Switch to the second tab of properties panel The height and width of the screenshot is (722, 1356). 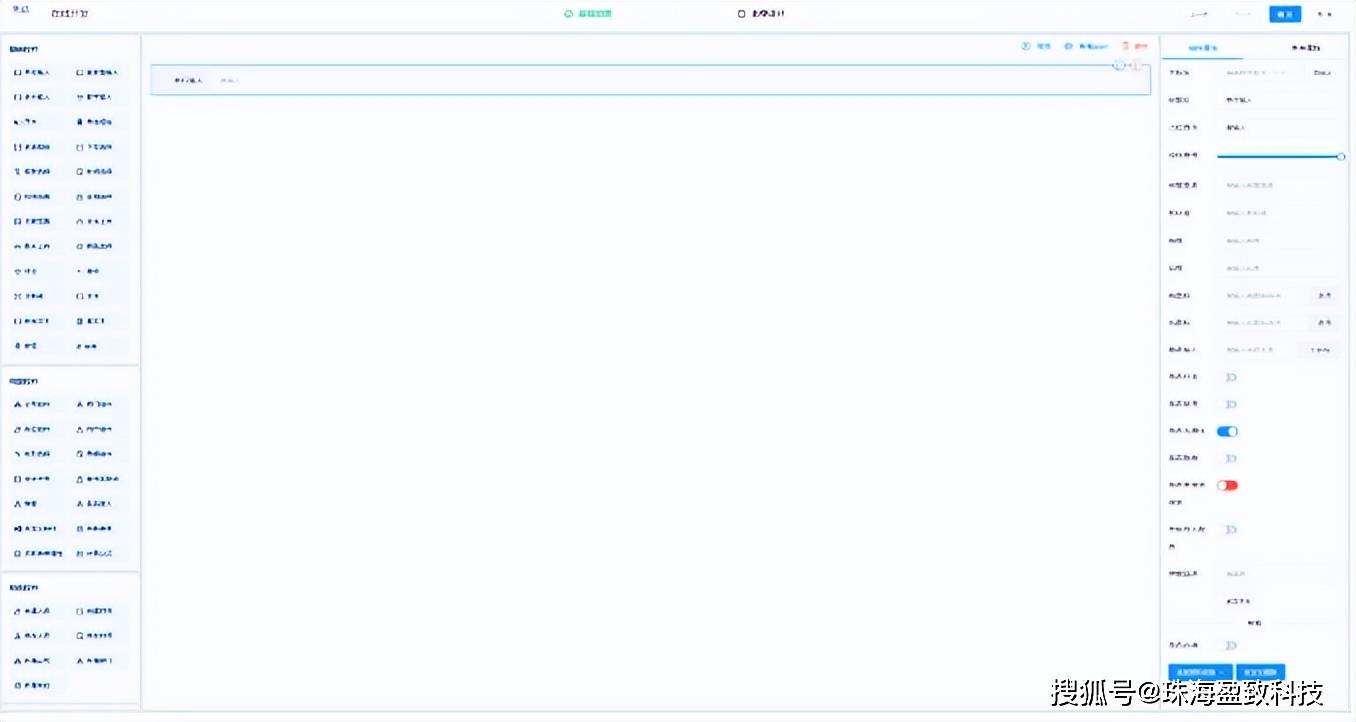click(x=1305, y=48)
